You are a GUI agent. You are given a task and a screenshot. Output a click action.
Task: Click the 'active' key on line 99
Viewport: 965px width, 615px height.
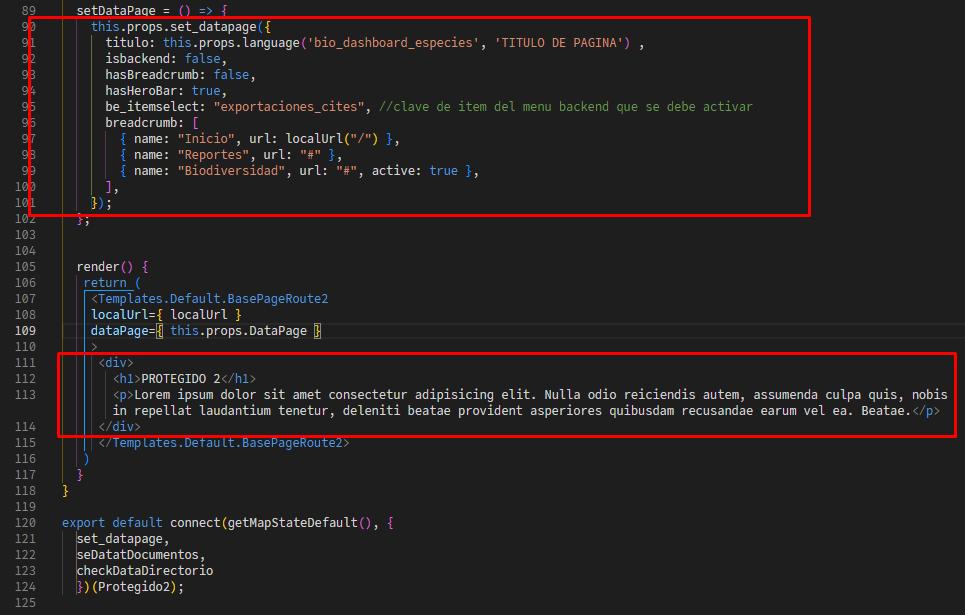click(x=393, y=171)
